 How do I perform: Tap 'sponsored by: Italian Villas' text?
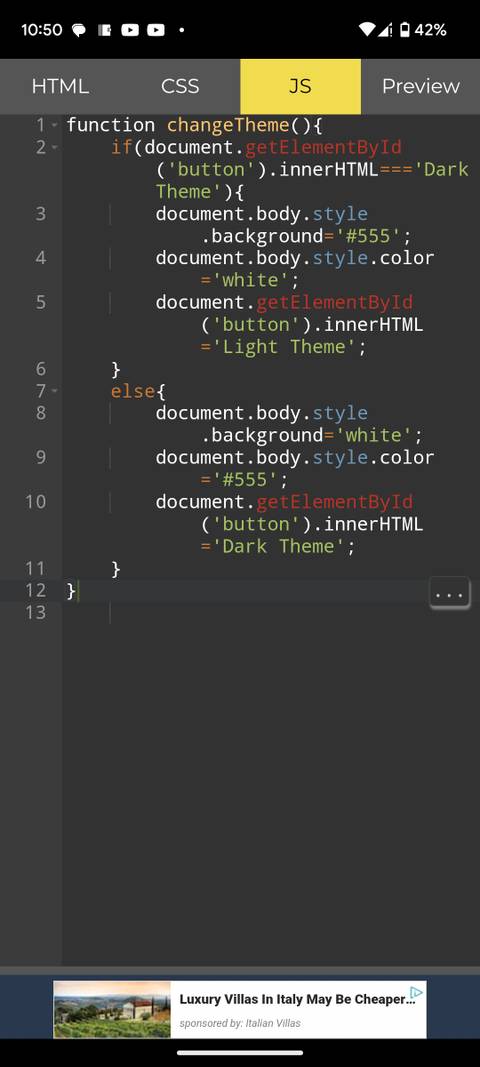pyautogui.click(x=240, y=1023)
